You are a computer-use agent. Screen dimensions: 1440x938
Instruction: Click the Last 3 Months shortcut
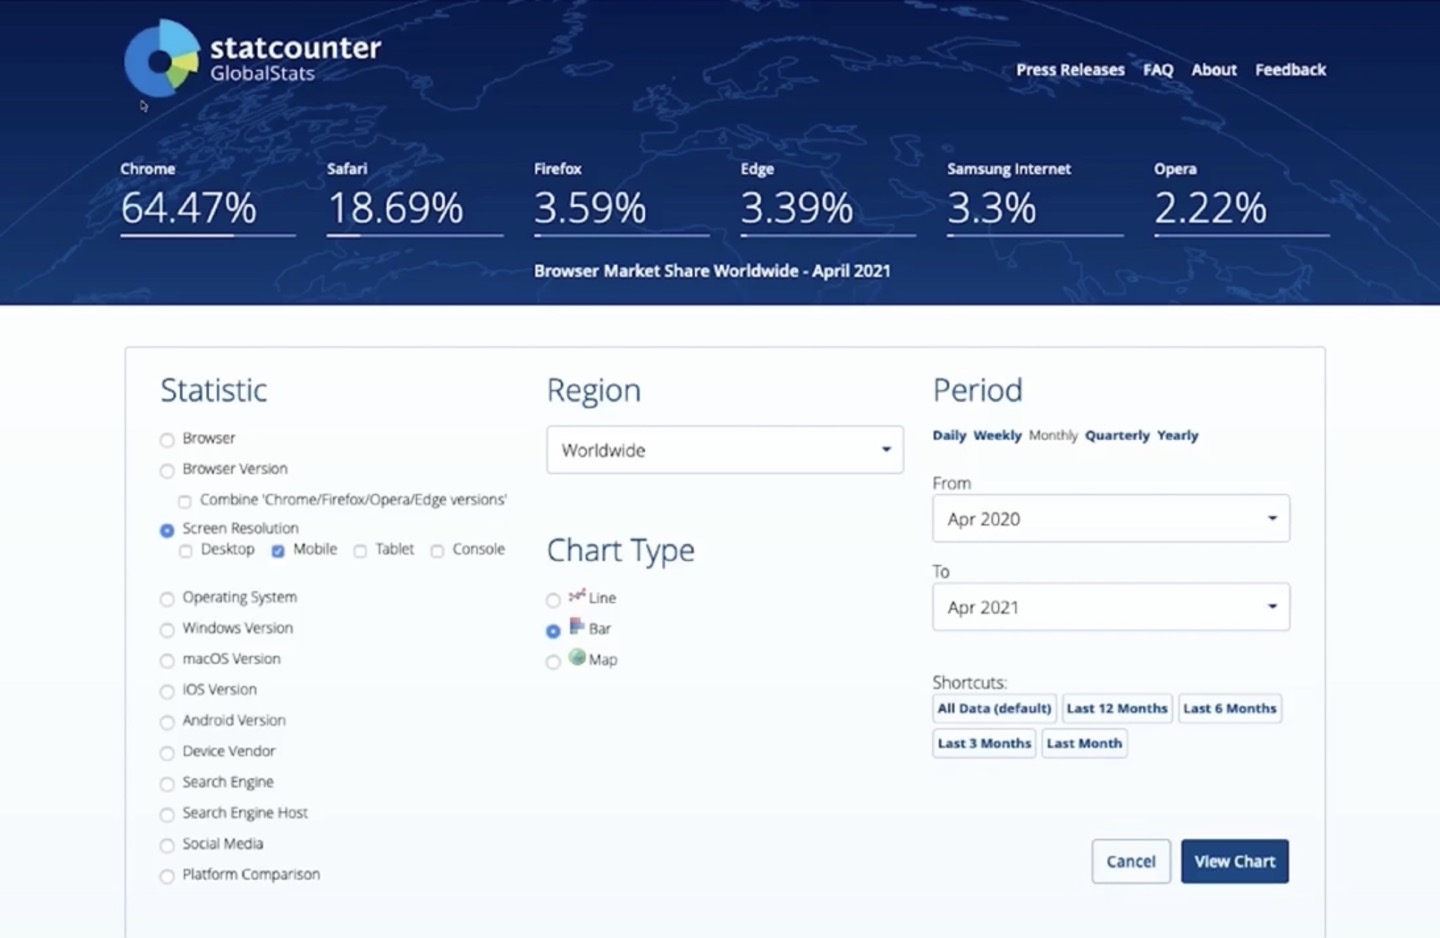point(984,743)
